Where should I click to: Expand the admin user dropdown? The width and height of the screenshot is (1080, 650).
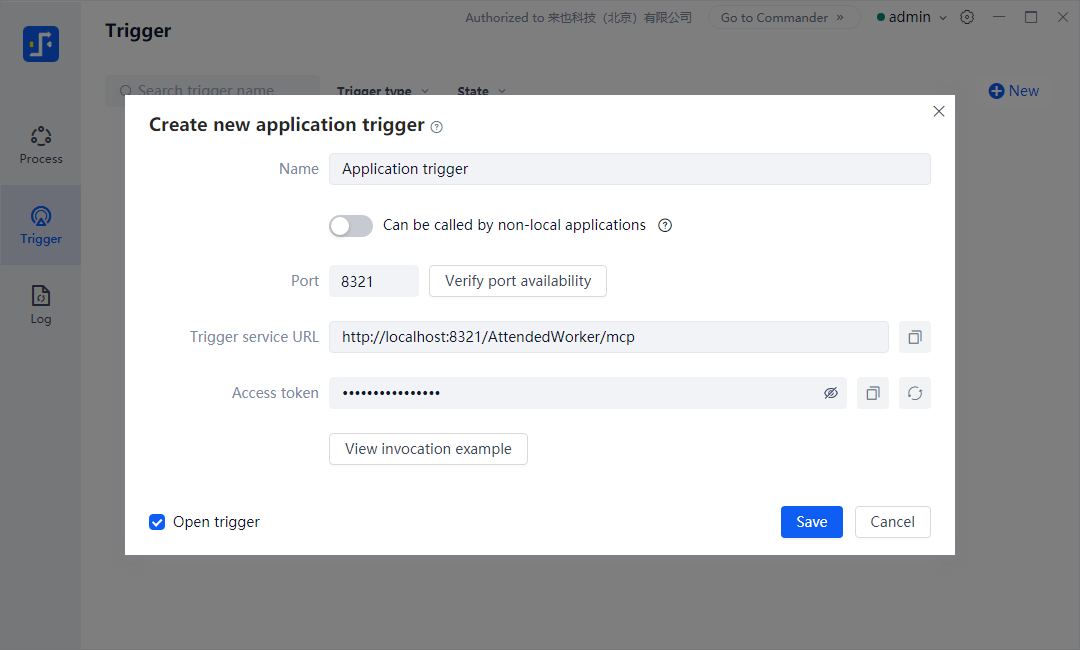pyautogui.click(x=912, y=17)
